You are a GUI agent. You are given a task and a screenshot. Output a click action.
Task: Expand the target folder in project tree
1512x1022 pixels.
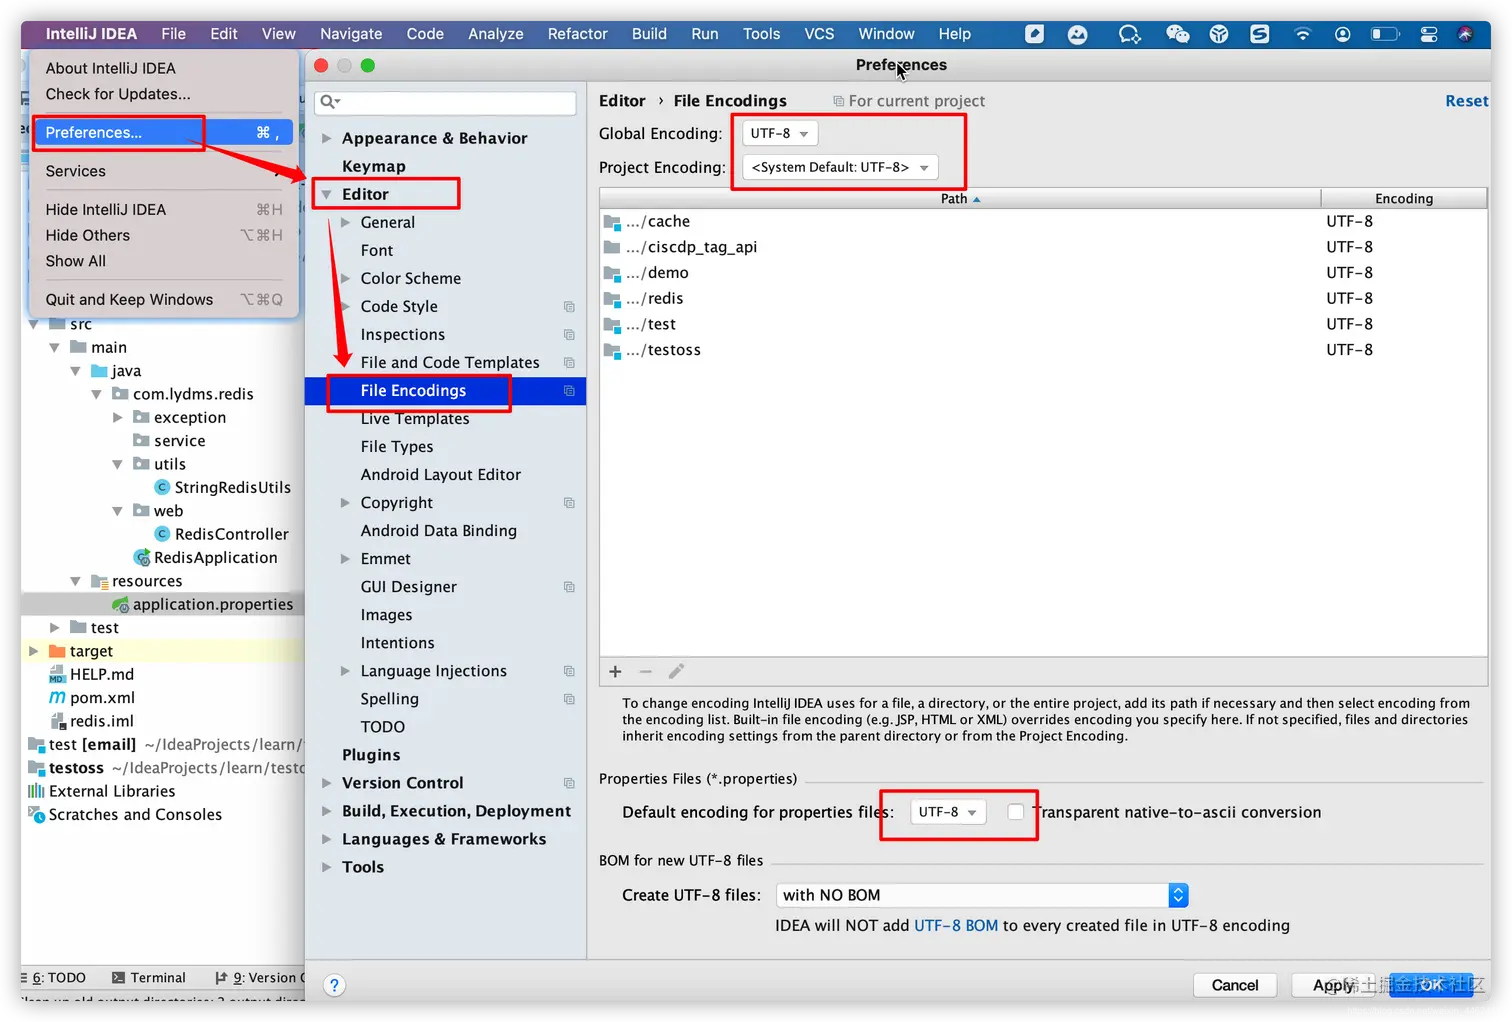(34, 651)
